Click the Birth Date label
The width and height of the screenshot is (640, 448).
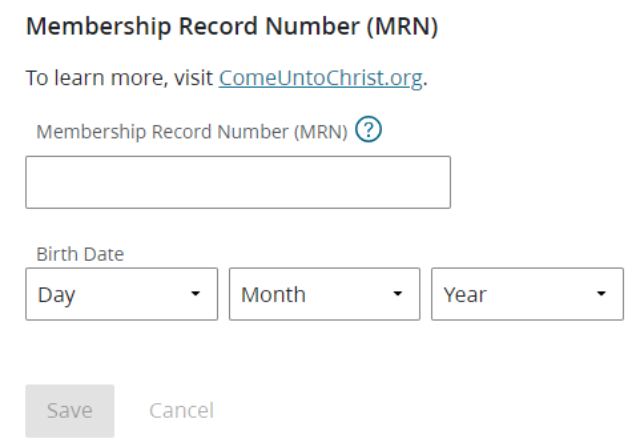tap(80, 254)
